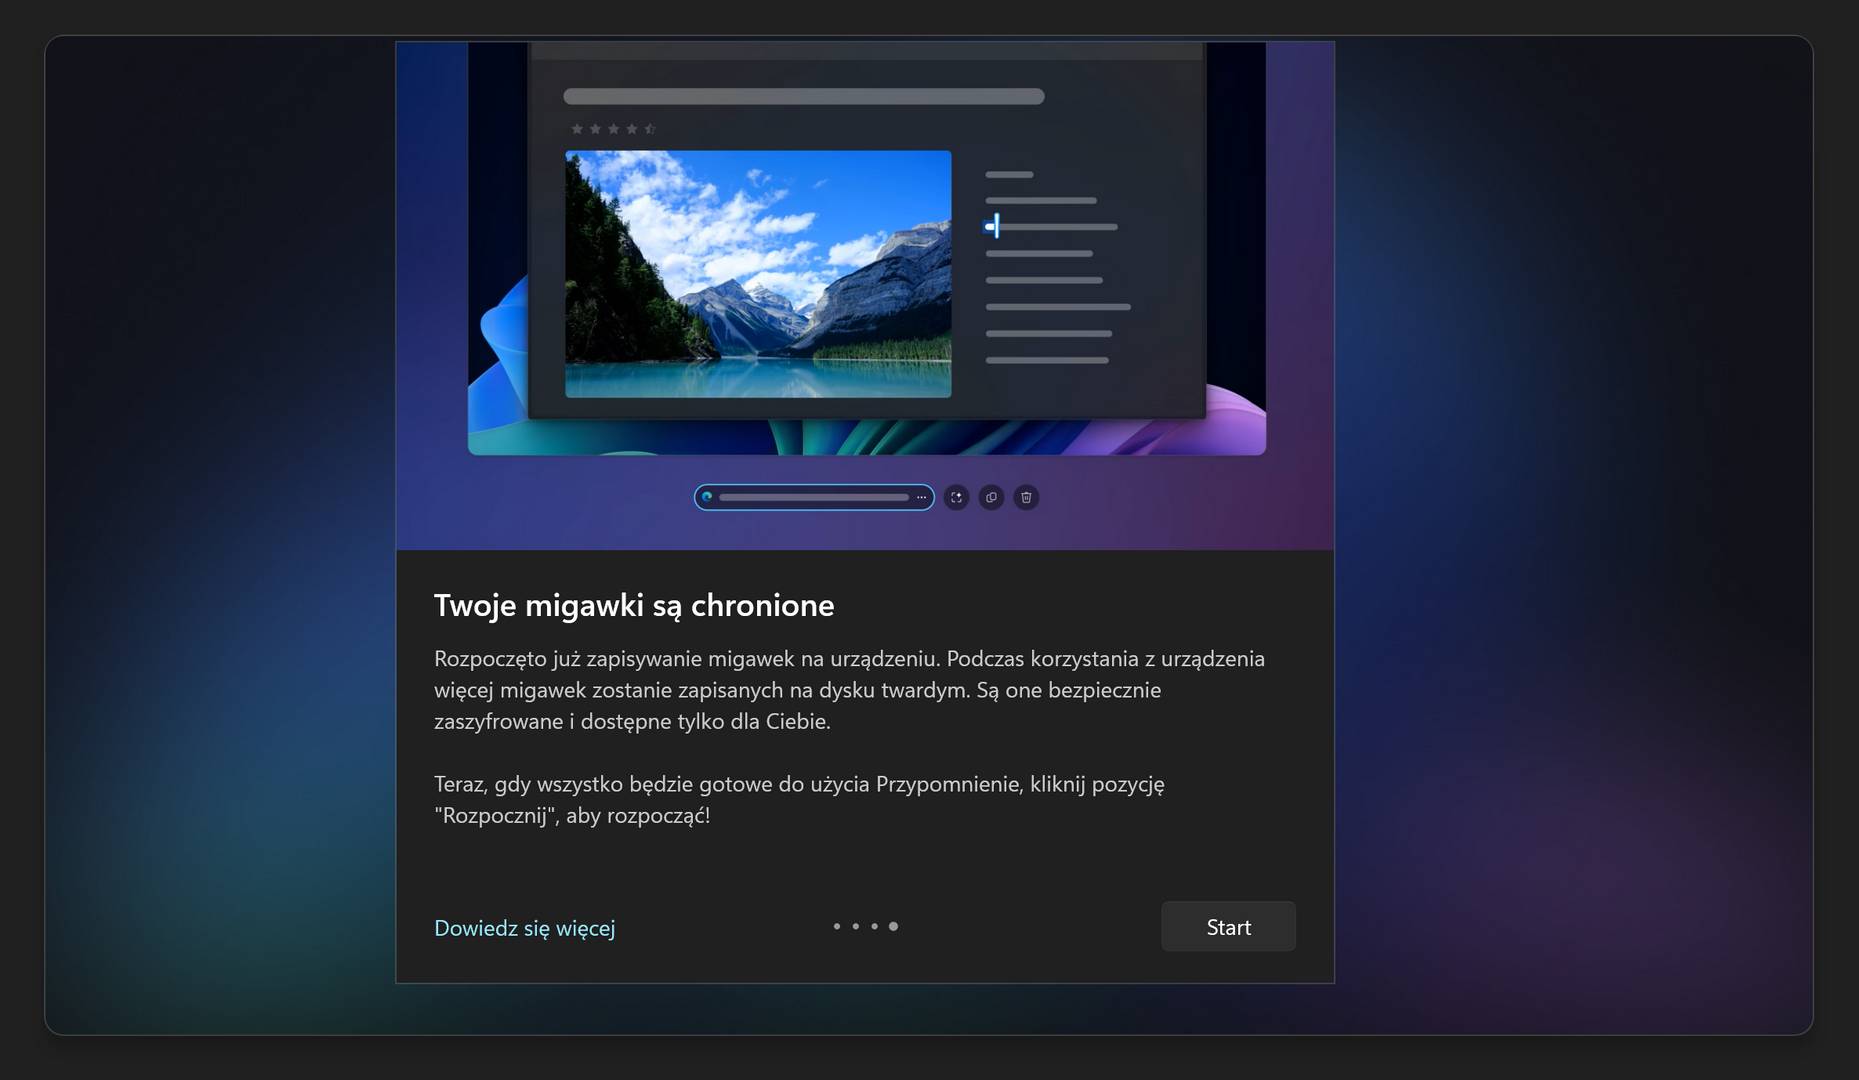Select the third pagination dot
Image resolution: width=1859 pixels, height=1080 pixels.
pos(873,926)
